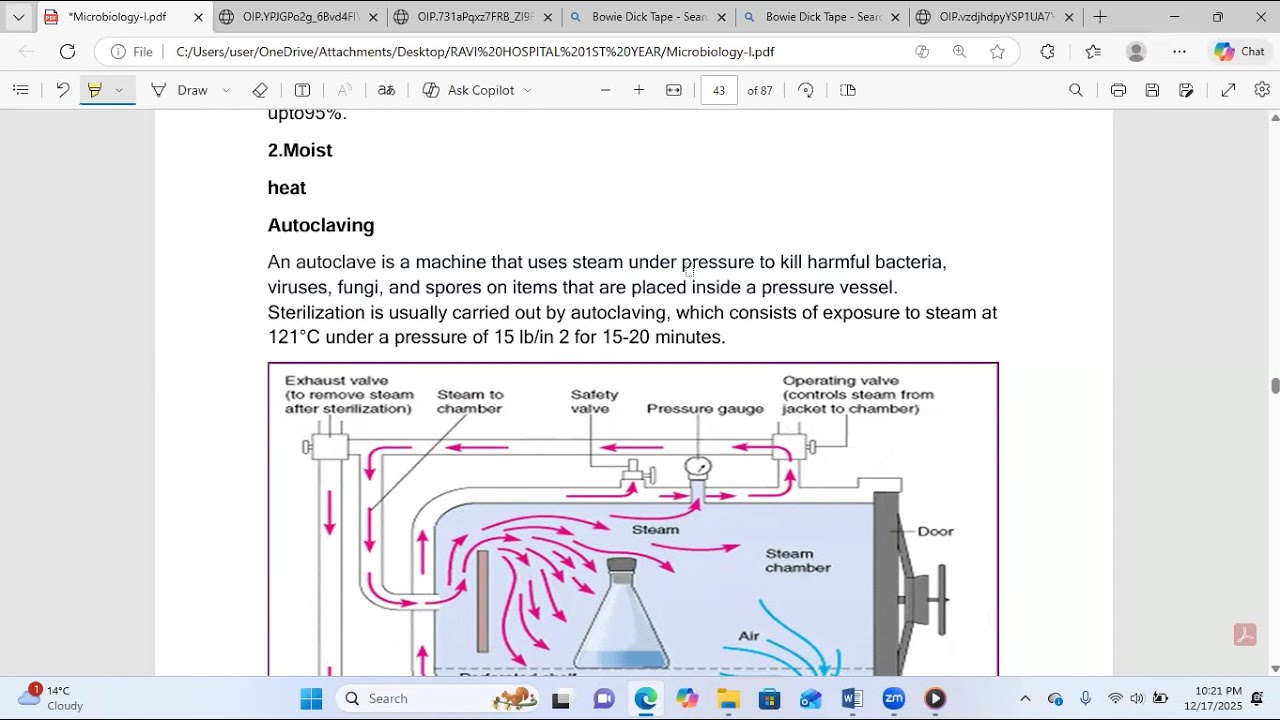Open the page view options
The width and height of the screenshot is (1280, 720).
pos(848,90)
